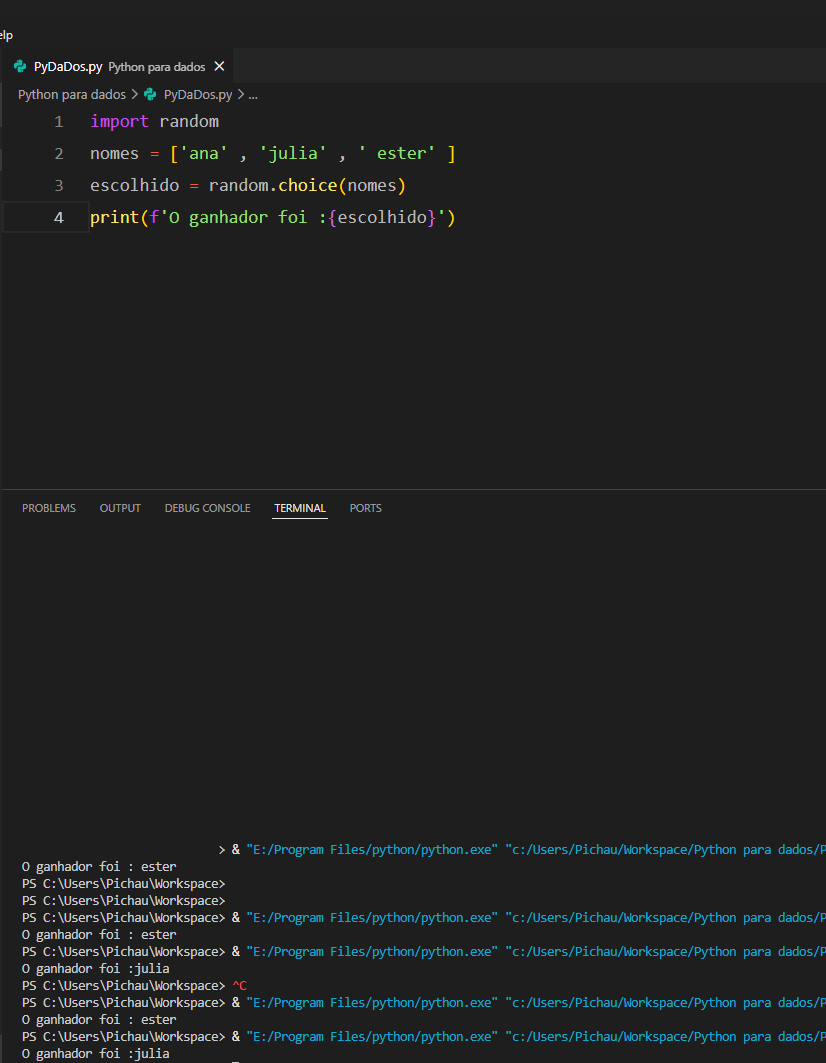The height and width of the screenshot is (1063, 826).
Task: Click the Python icon in the breadcrumb bar
Action: point(151,95)
